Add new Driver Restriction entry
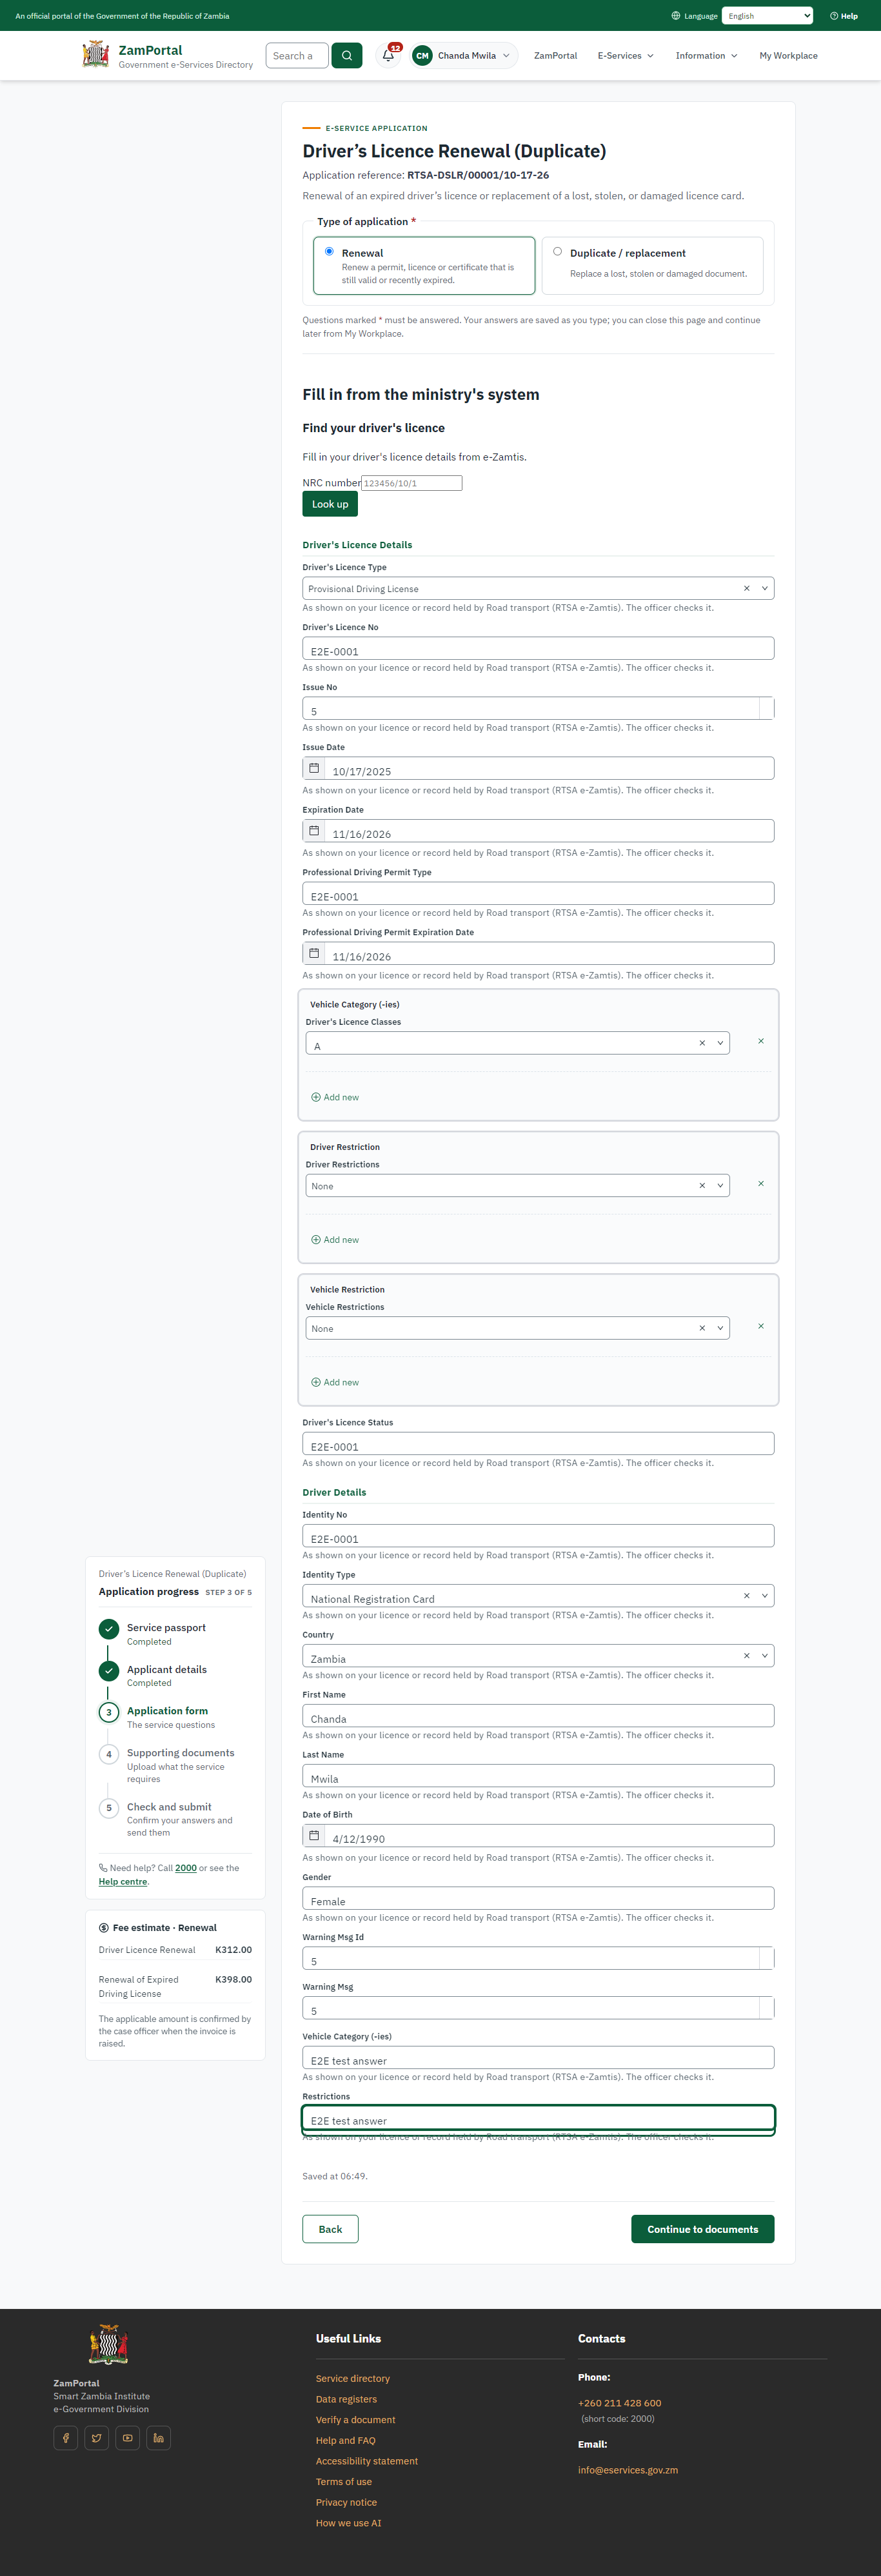The width and height of the screenshot is (881, 2576). (335, 1239)
